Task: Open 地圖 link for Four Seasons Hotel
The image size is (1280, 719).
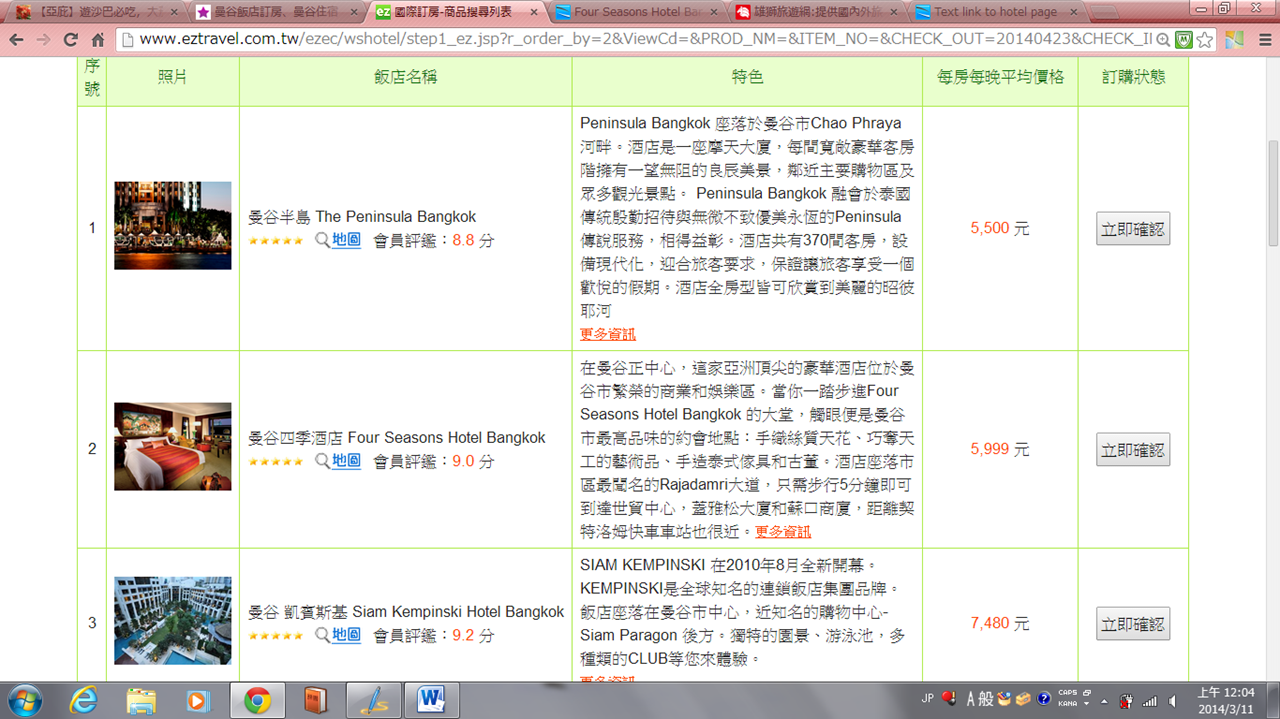Action: 346,461
